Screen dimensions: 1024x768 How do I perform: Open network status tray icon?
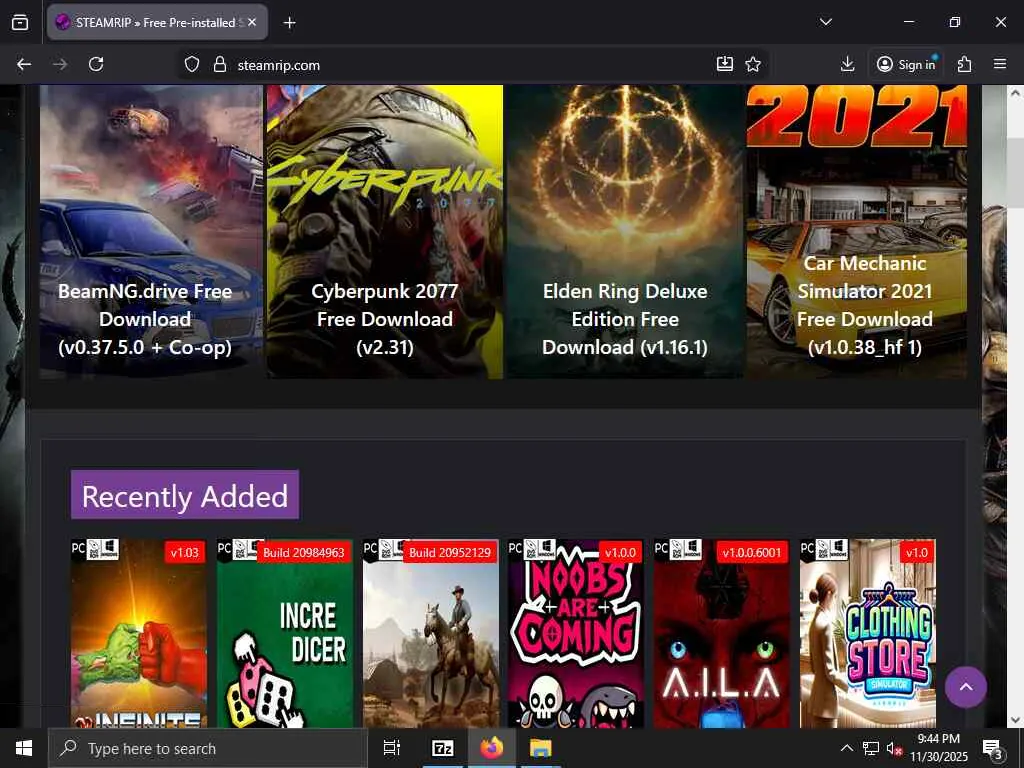tap(871, 748)
